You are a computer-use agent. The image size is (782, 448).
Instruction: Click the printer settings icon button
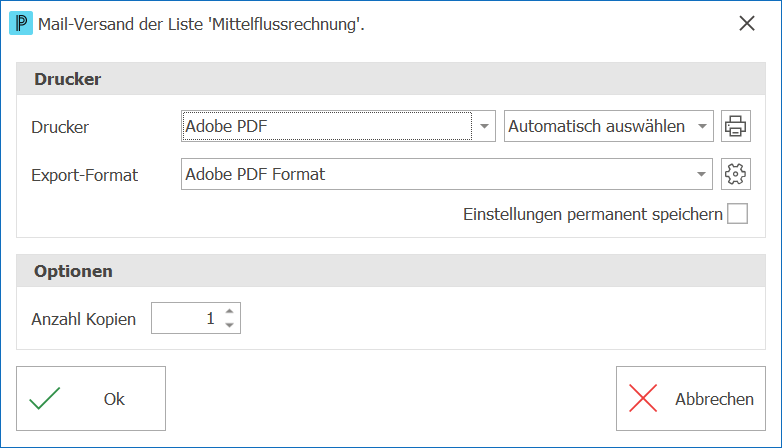pos(736,126)
